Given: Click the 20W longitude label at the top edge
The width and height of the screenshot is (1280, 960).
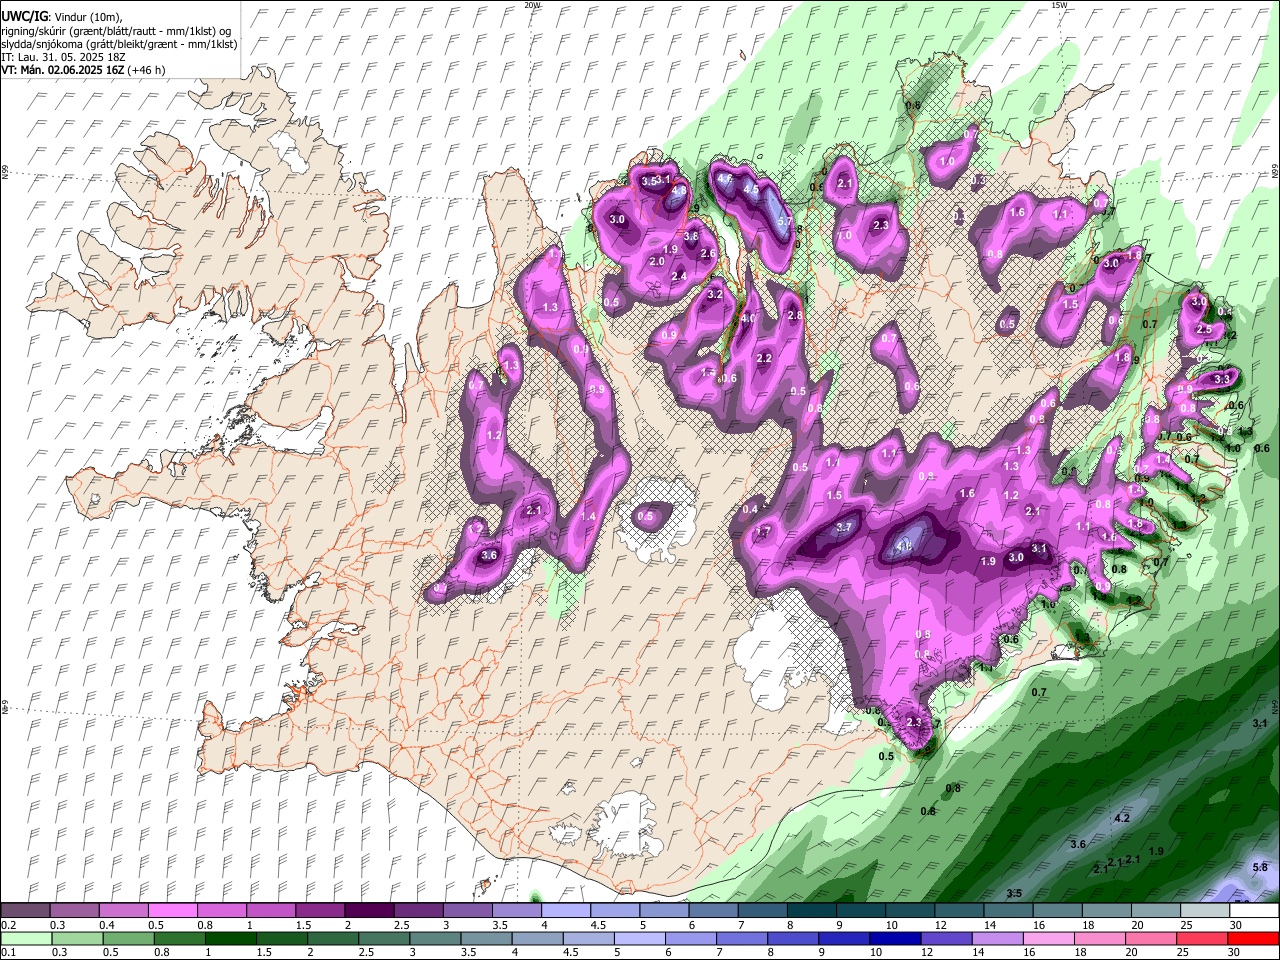Looking at the screenshot, I should pos(532,5).
